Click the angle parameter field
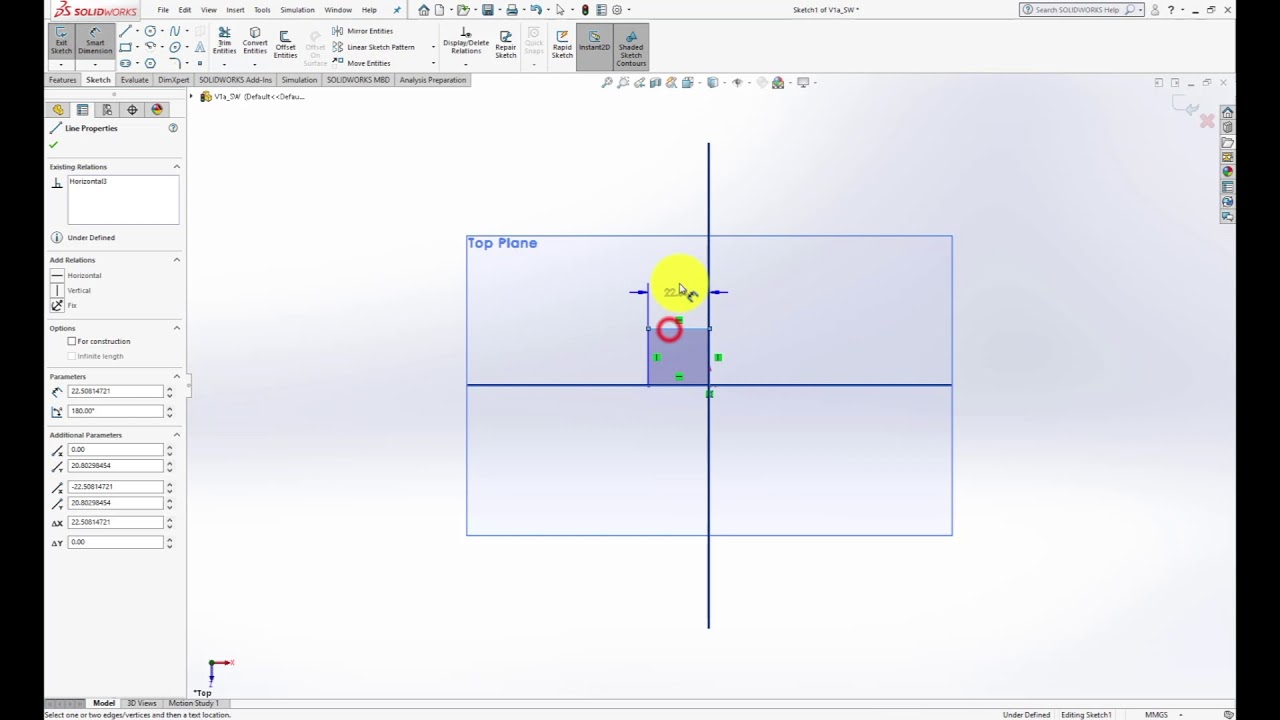This screenshot has width=1280, height=720. [x=115, y=411]
